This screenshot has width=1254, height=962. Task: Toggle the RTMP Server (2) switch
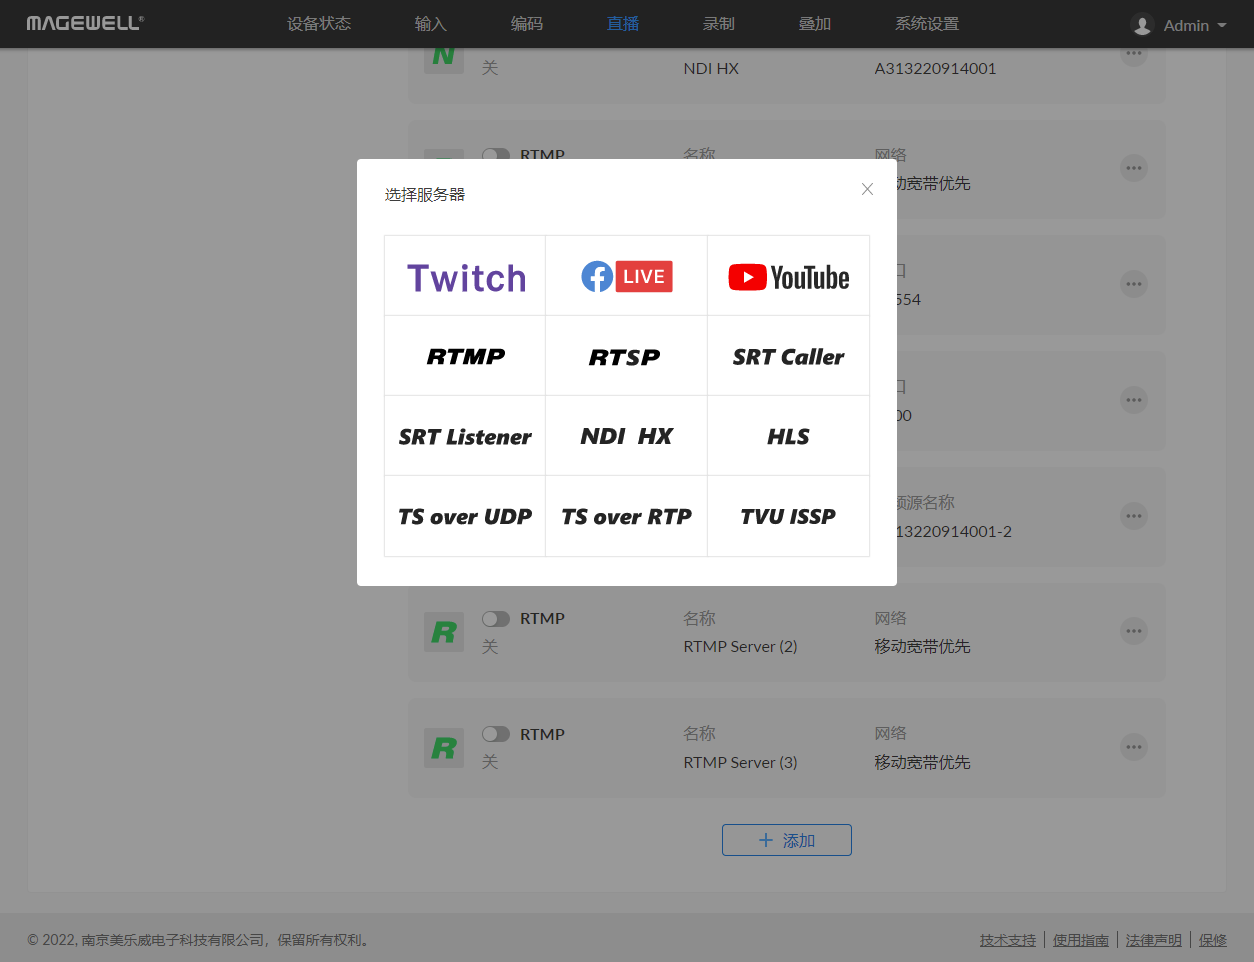click(x=496, y=619)
